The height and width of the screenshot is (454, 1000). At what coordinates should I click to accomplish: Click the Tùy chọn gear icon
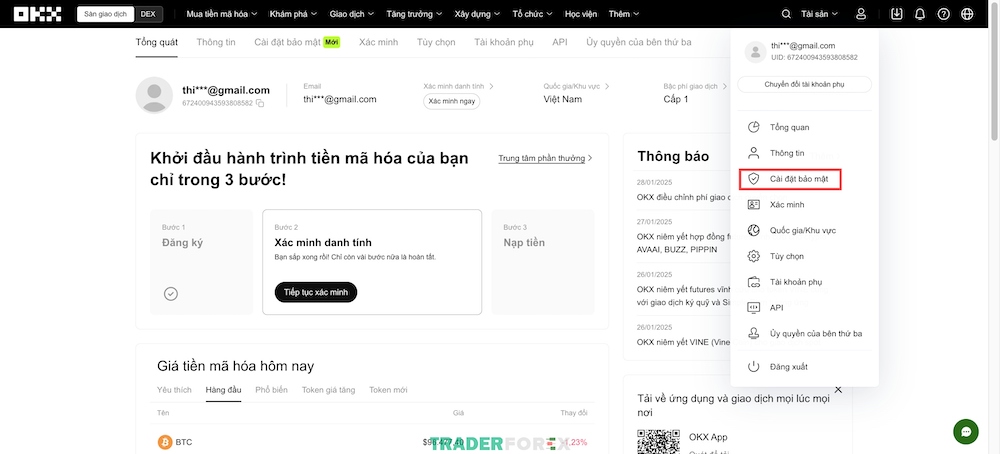tap(753, 256)
